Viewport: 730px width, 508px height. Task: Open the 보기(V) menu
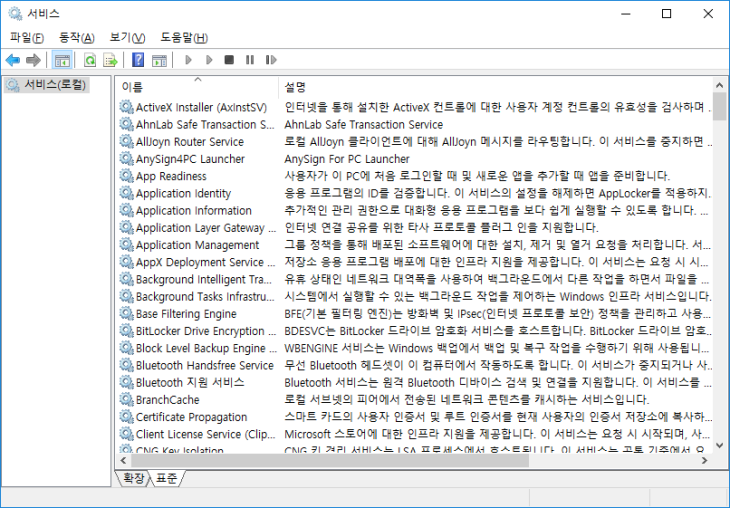pyautogui.click(x=126, y=38)
